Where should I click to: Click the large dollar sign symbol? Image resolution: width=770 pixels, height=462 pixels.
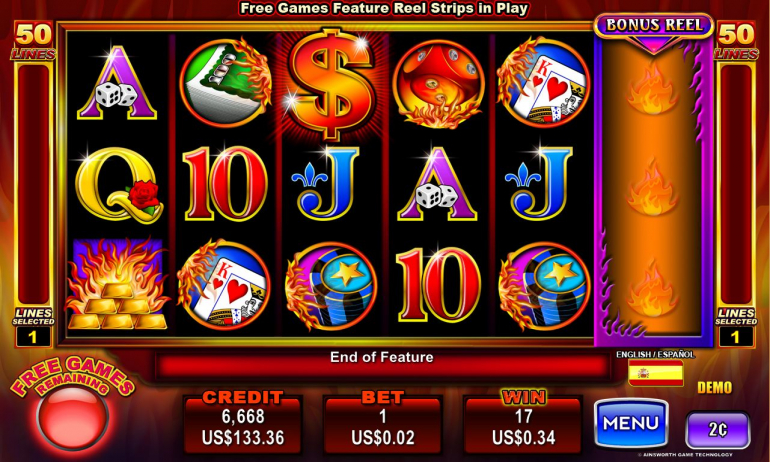(x=330, y=82)
